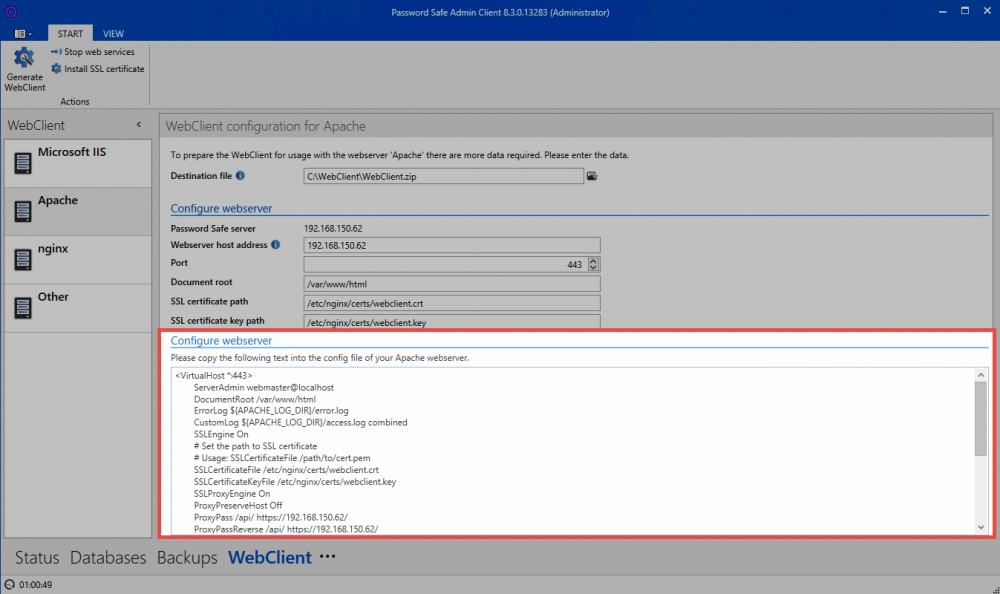Click the session timer clock icon
The width and height of the screenshot is (1000, 594).
click(10, 584)
